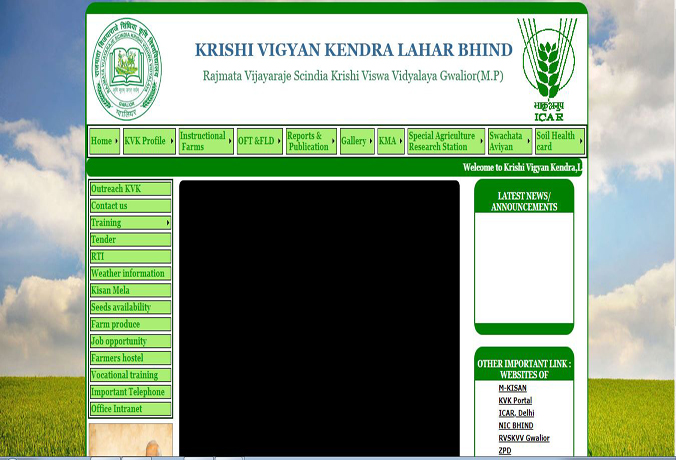
Task: Click the Krishi Vigyan Kendra Lahar Bhind title
Action: [x=353, y=50]
